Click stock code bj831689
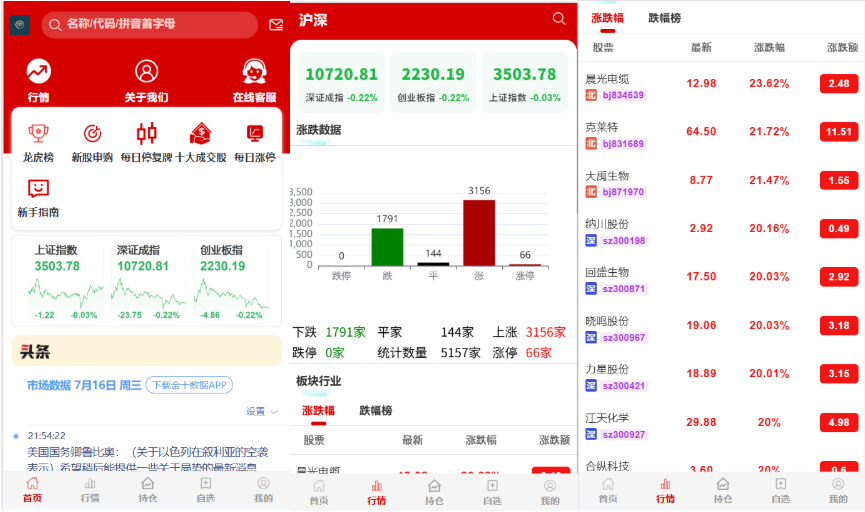Screen dimensions: 865x512 tap(623, 144)
